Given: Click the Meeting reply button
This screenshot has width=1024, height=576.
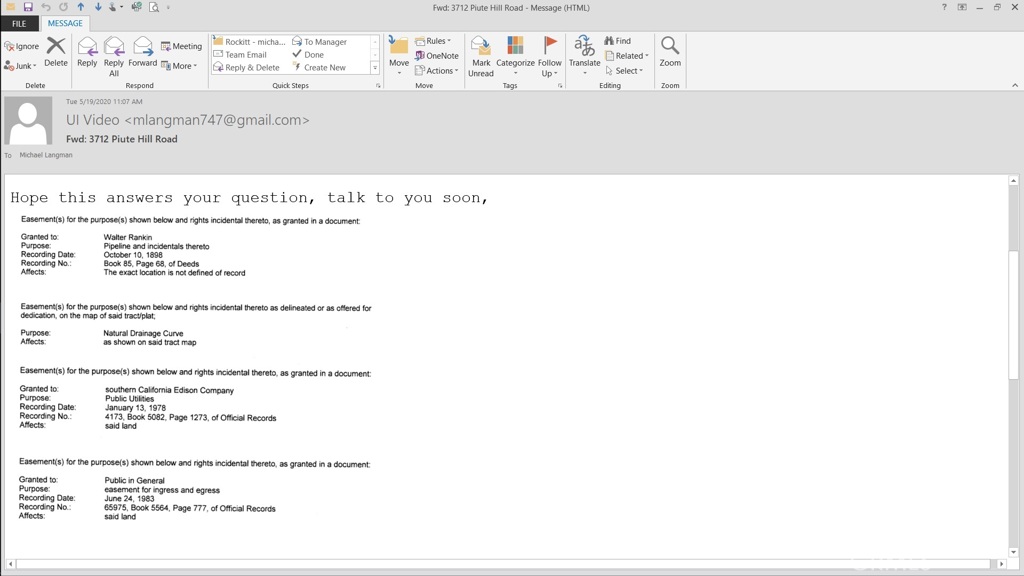Looking at the screenshot, I should (x=181, y=46).
